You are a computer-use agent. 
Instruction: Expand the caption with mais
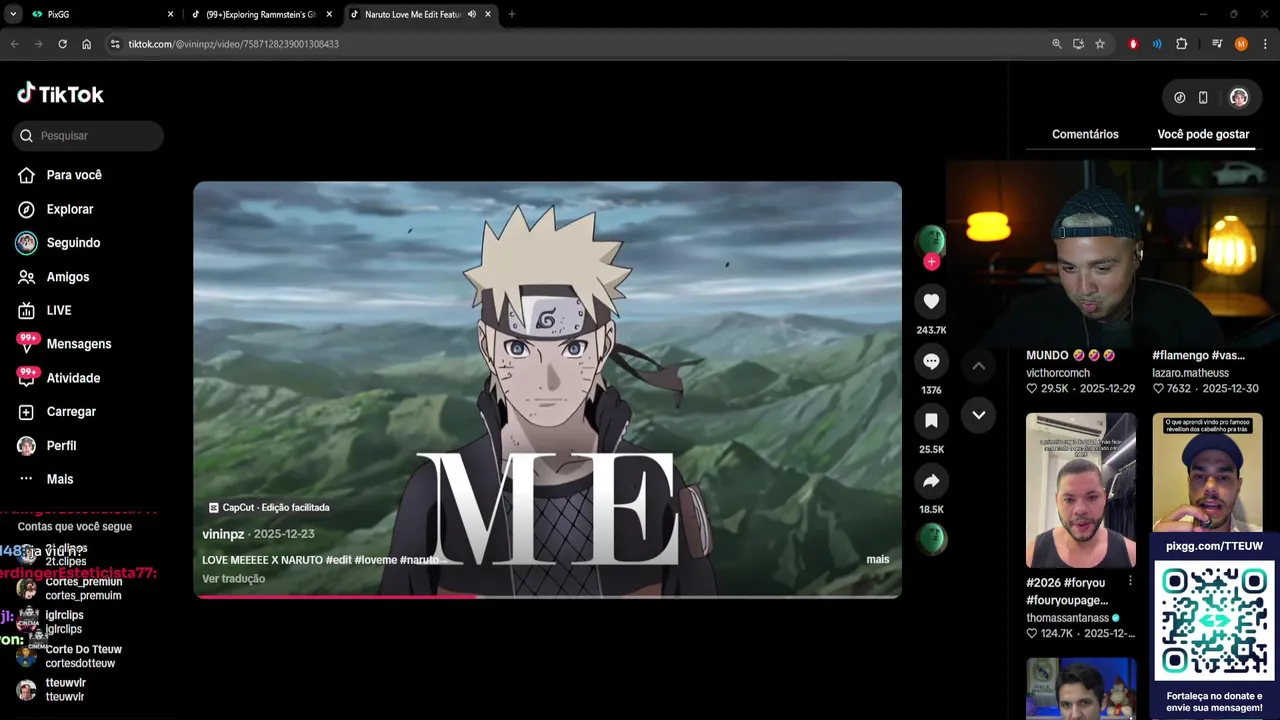[877, 559]
